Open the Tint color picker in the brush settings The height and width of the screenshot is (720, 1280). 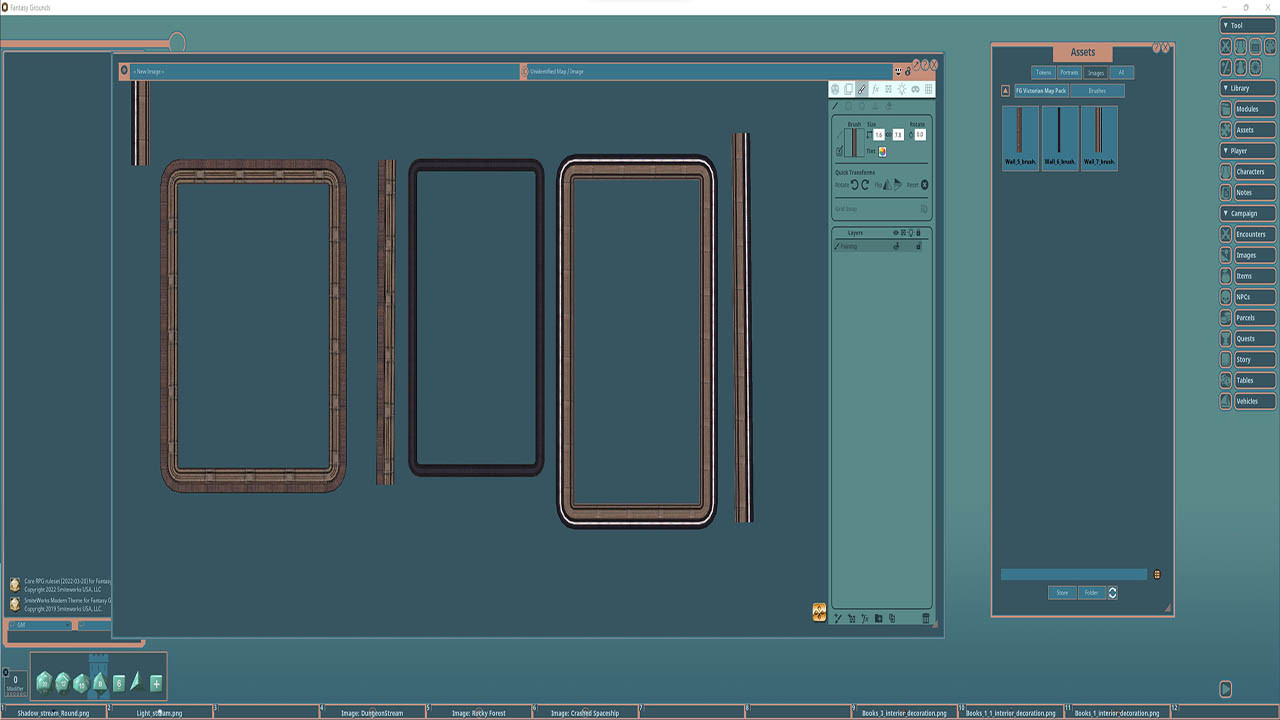tap(882, 152)
